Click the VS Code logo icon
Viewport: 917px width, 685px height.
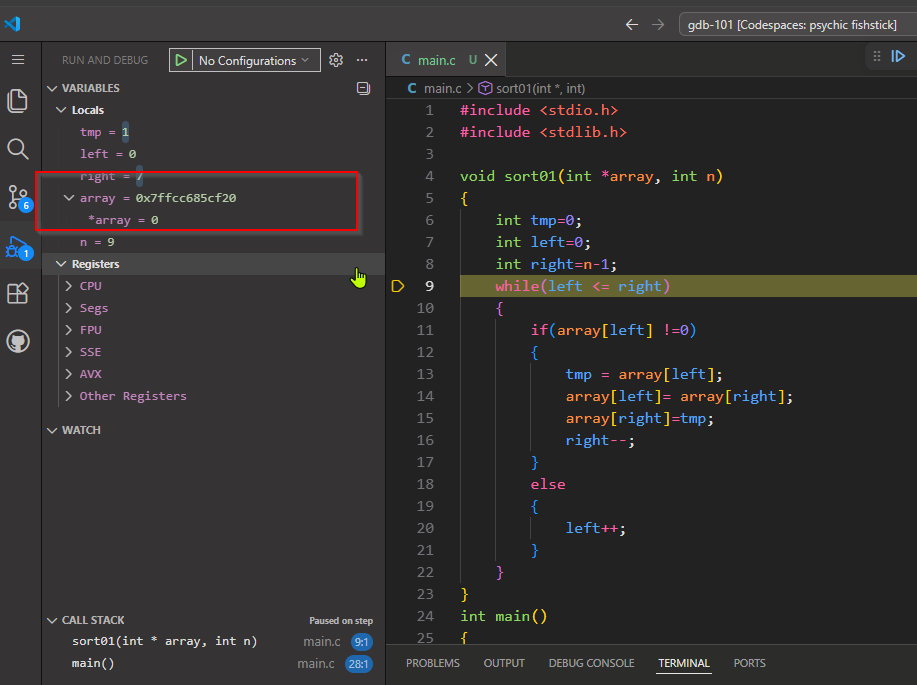tap(13, 23)
